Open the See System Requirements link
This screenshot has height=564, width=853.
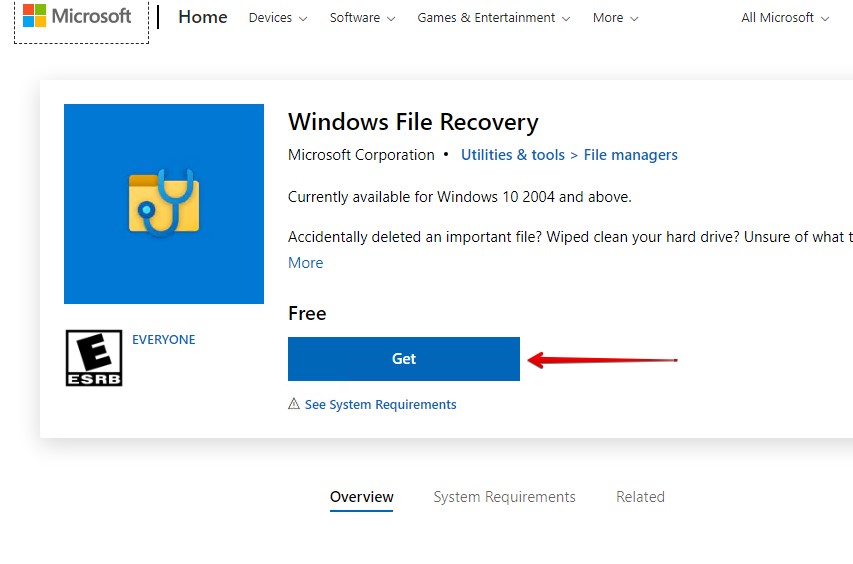click(380, 405)
